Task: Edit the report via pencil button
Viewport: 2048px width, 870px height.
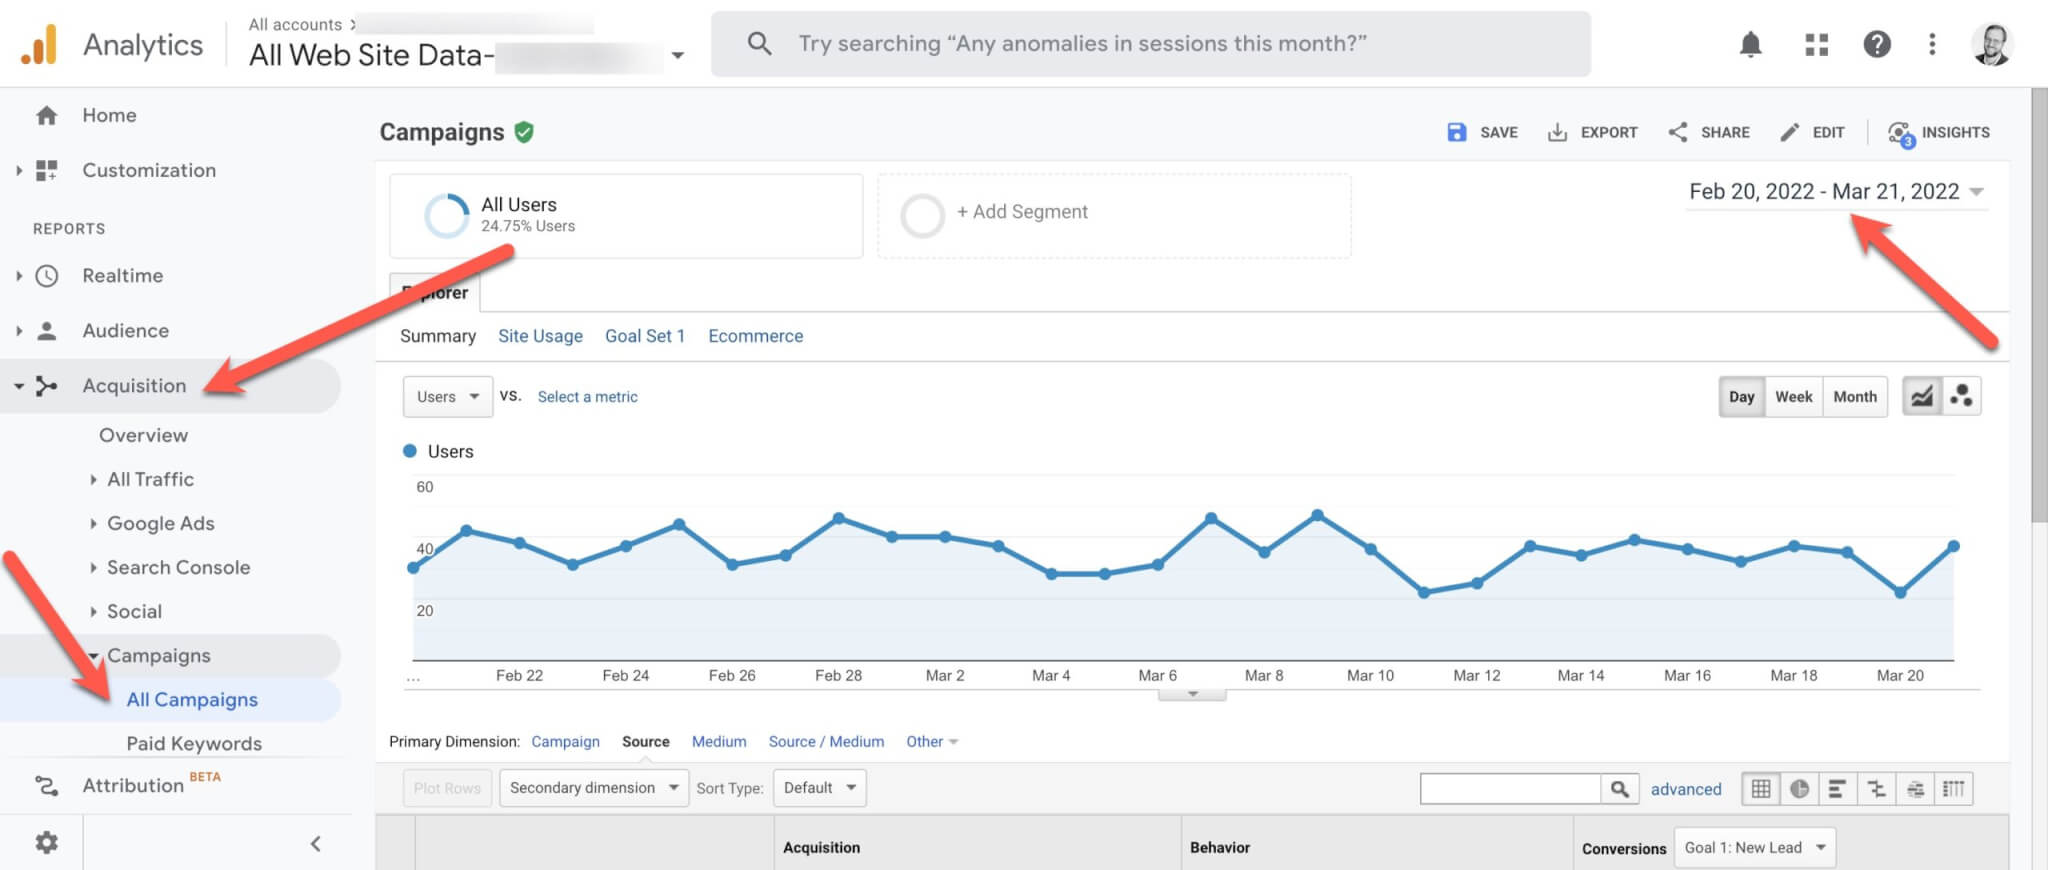Action: (1812, 132)
